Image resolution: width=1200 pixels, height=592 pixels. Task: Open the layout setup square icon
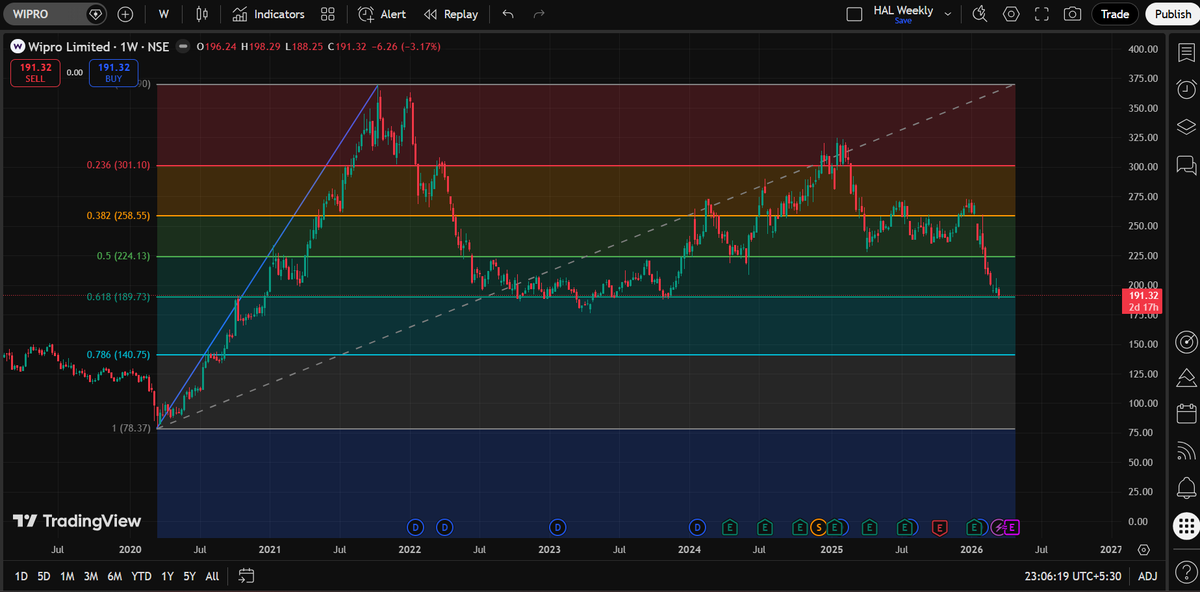click(x=853, y=14)
